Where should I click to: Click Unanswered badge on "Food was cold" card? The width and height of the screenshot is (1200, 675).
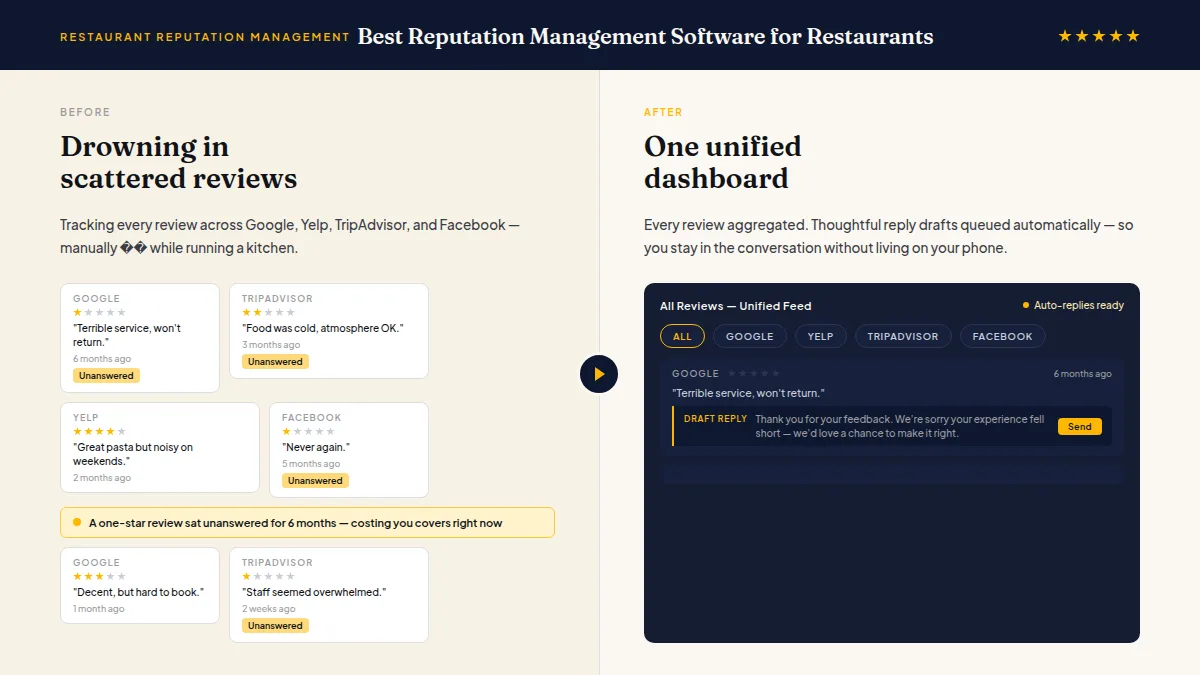tap(275, 361)
